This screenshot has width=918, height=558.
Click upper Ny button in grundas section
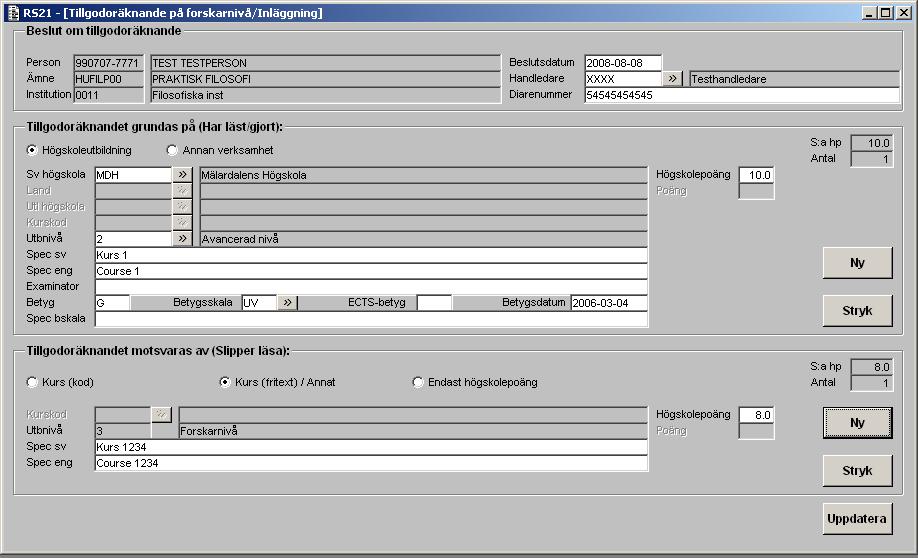[858, 263]
